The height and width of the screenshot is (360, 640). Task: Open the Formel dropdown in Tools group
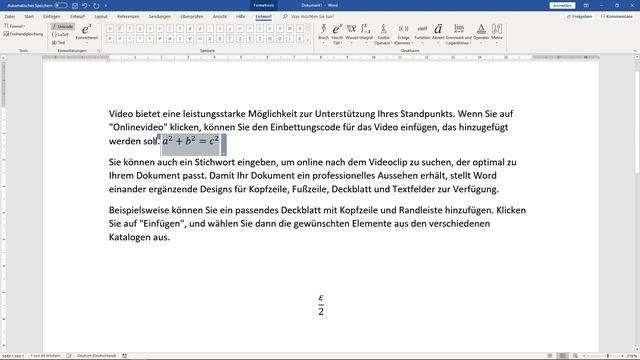pos(15,27)
